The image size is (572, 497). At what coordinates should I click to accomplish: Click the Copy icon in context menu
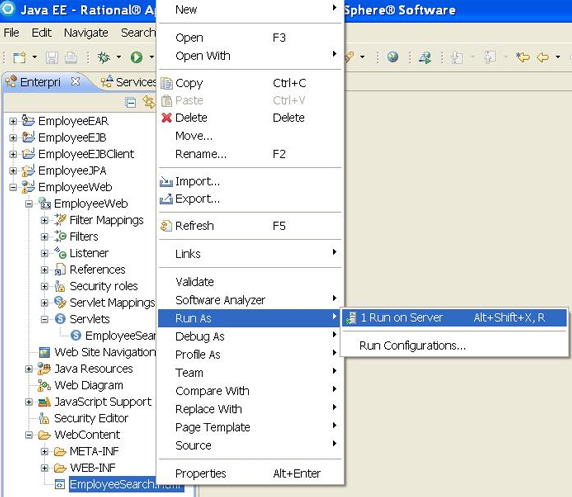(x=167, y=83)
